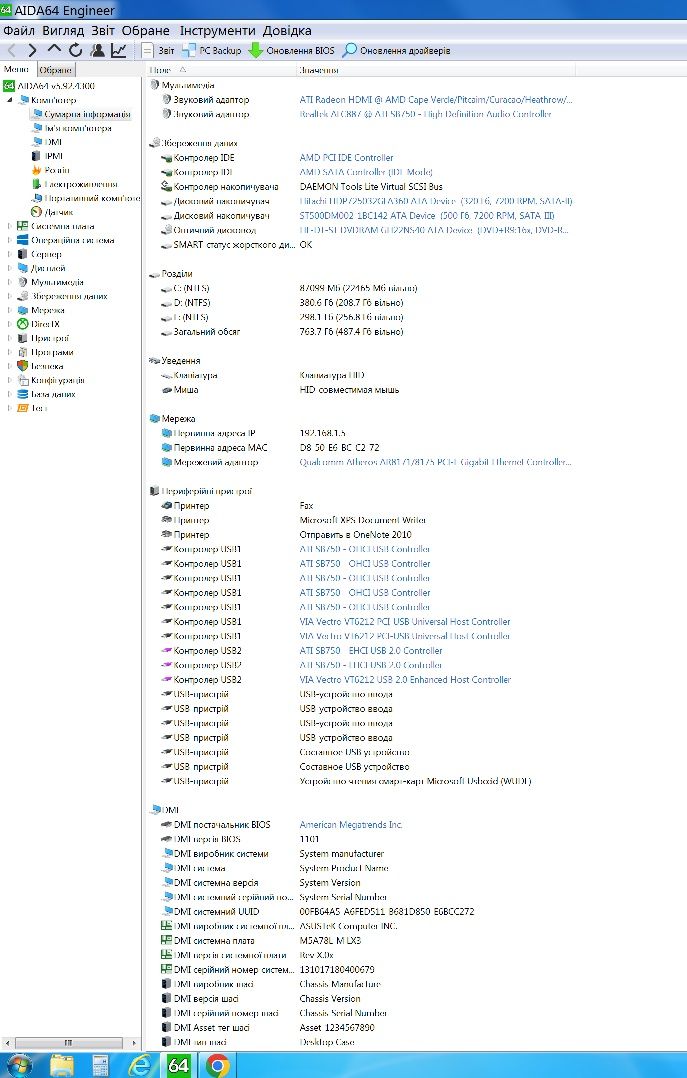
Task: Open the Qualcomm Atheros network adapter link
Action: point(435,462)
